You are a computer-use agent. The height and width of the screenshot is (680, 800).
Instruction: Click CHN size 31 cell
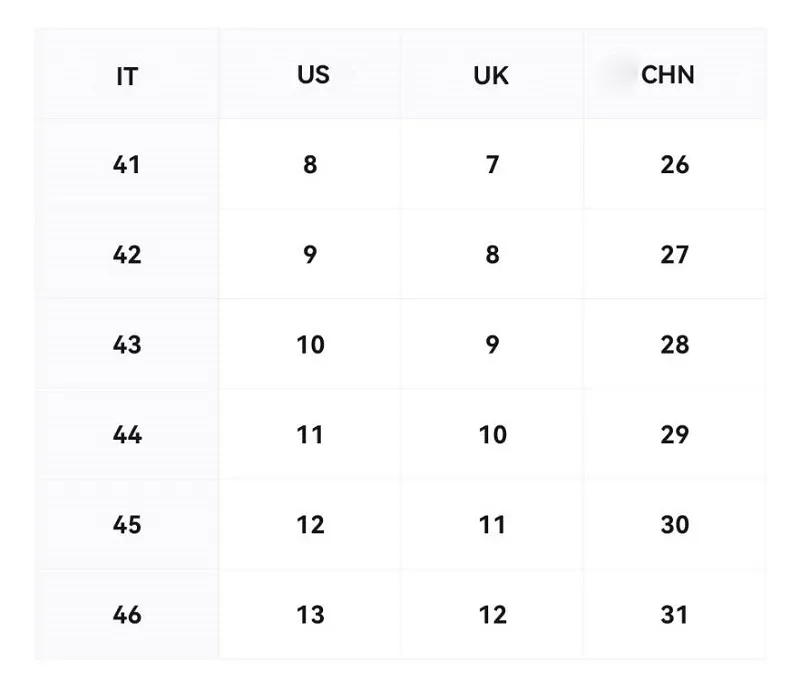[x=674, y=615]
